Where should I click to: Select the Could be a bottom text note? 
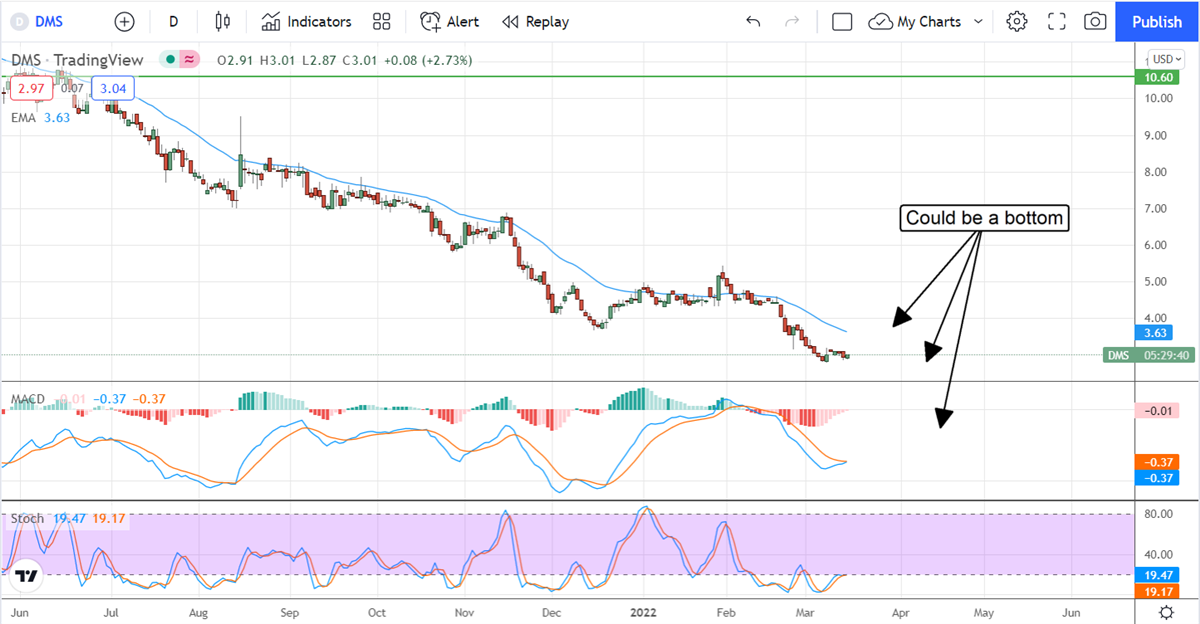tap(983, 219)
